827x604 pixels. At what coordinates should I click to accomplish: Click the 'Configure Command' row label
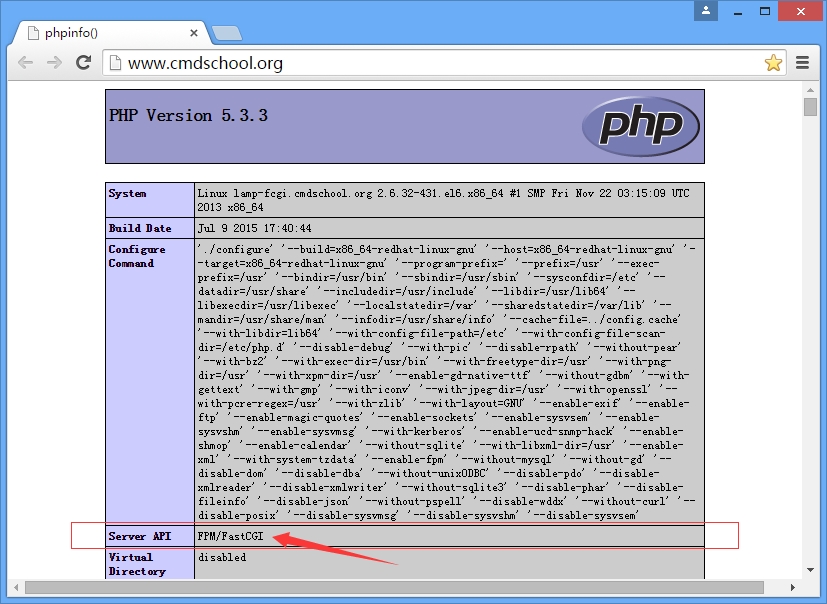[x=137, y=256]
